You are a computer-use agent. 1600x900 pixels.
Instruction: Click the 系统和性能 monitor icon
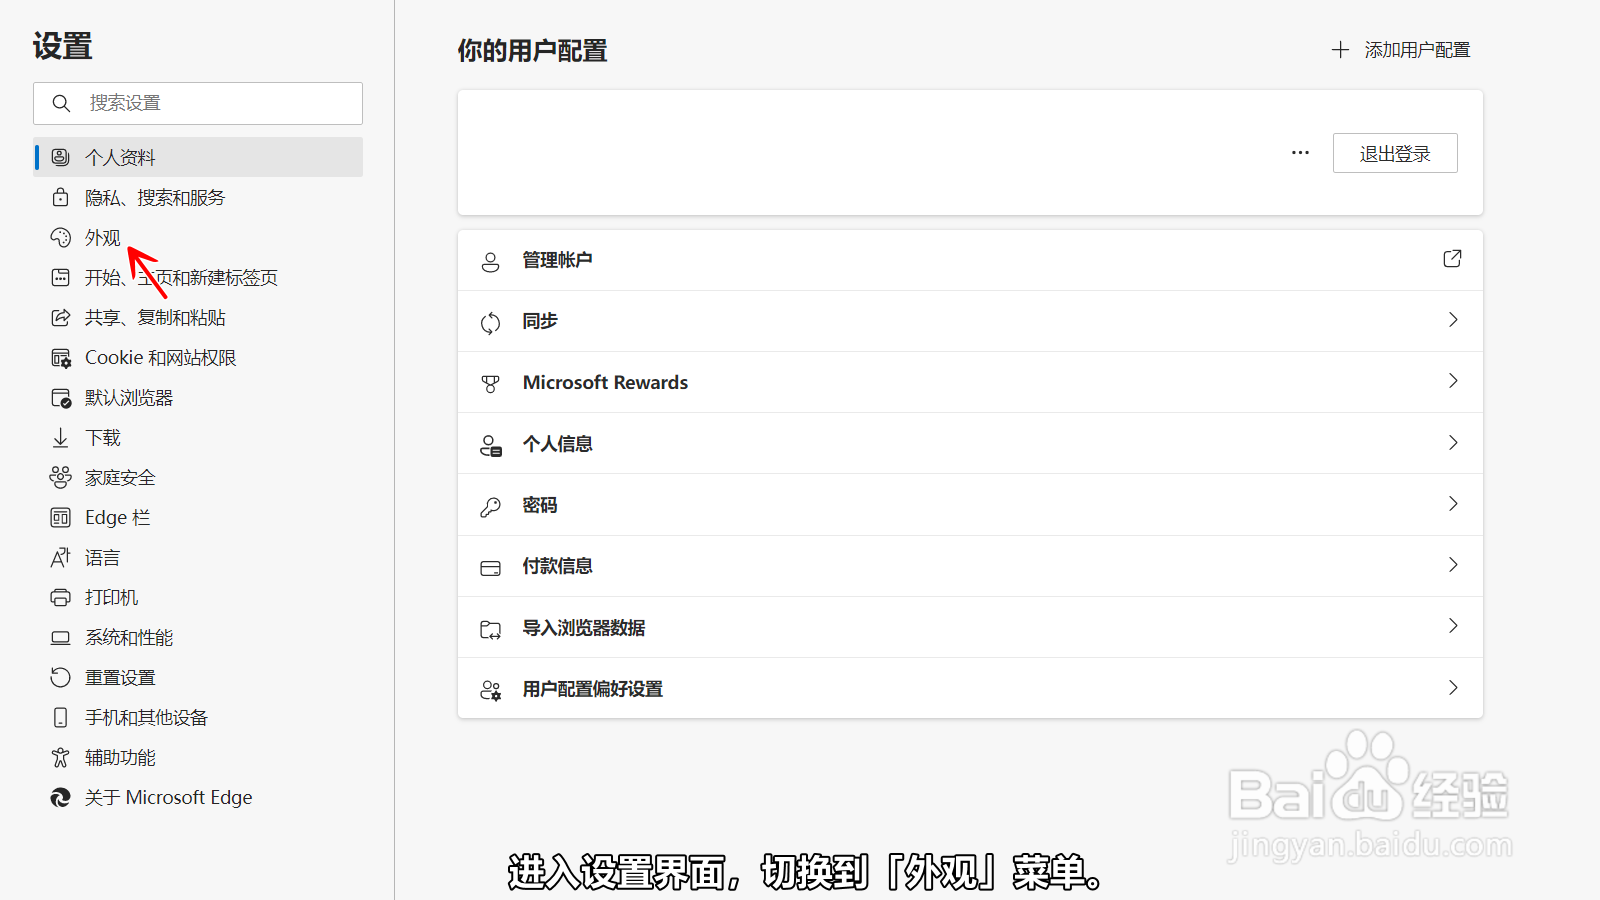pos(61,637)
